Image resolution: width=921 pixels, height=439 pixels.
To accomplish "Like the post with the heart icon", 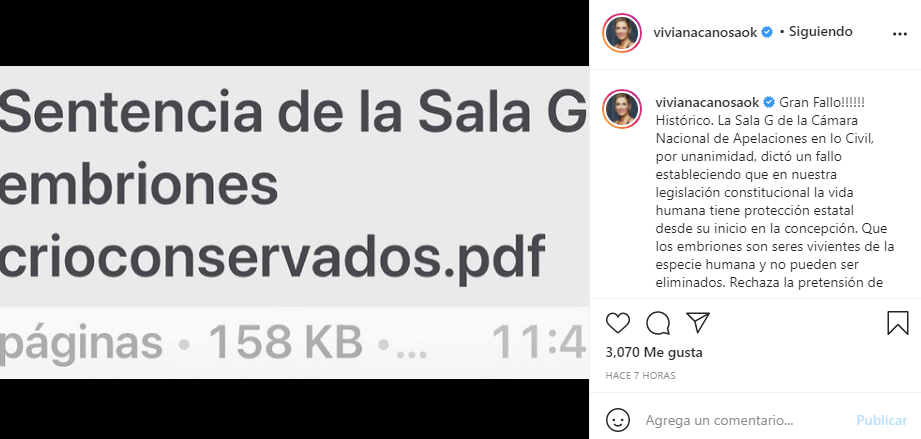I will pos(617,323).
